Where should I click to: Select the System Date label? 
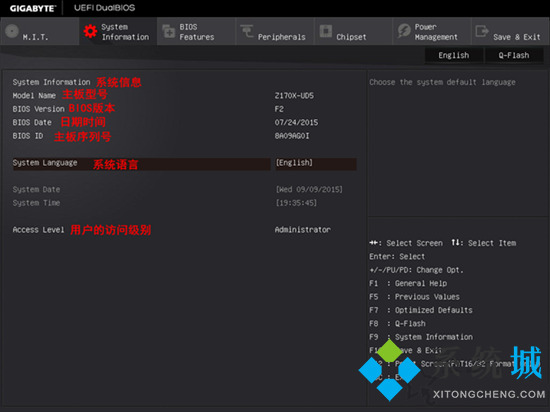(36, 190)
